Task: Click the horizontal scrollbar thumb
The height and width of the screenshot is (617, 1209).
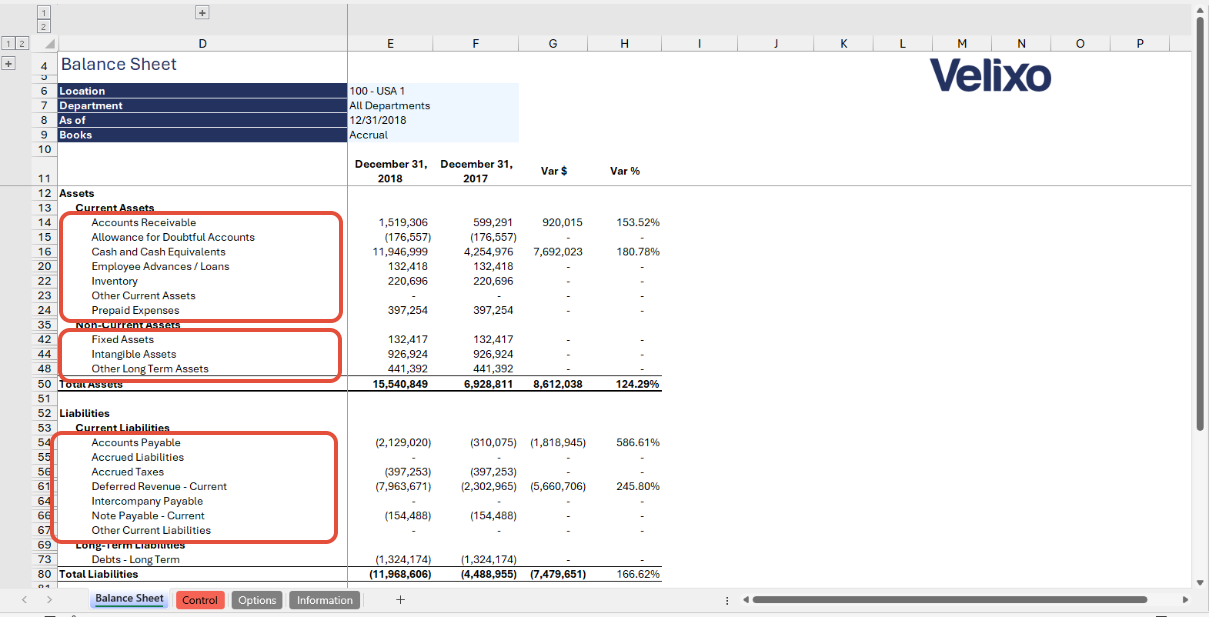Action: point(950,600)
